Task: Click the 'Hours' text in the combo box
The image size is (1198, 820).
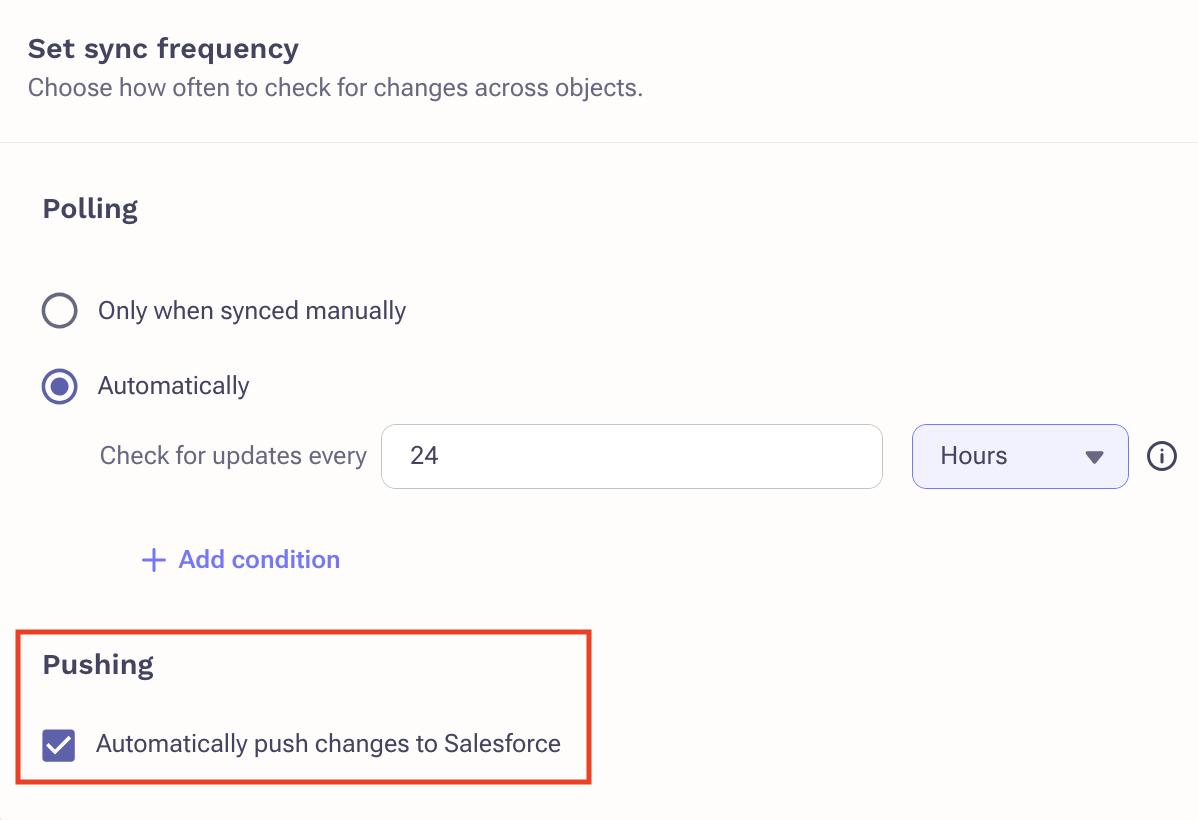Action: (973, 456)
